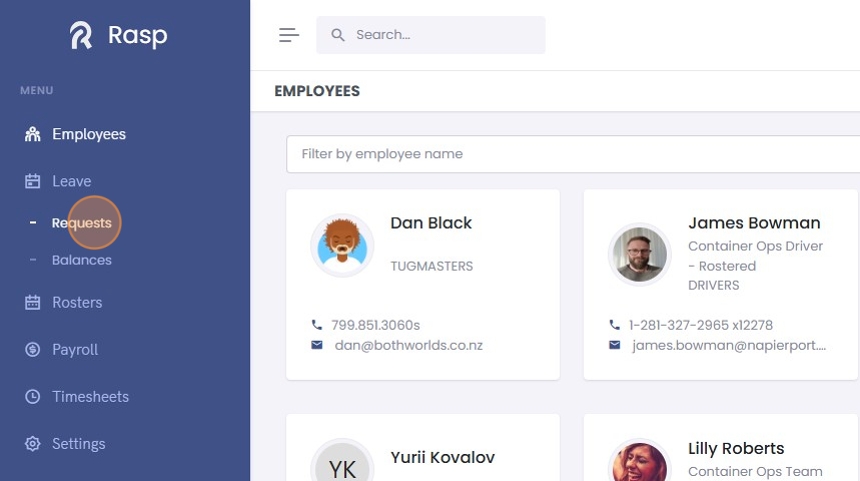Open Dan Black's avatar thumbnail
This screenshot has height=481, width=860.
pos(342,245)
